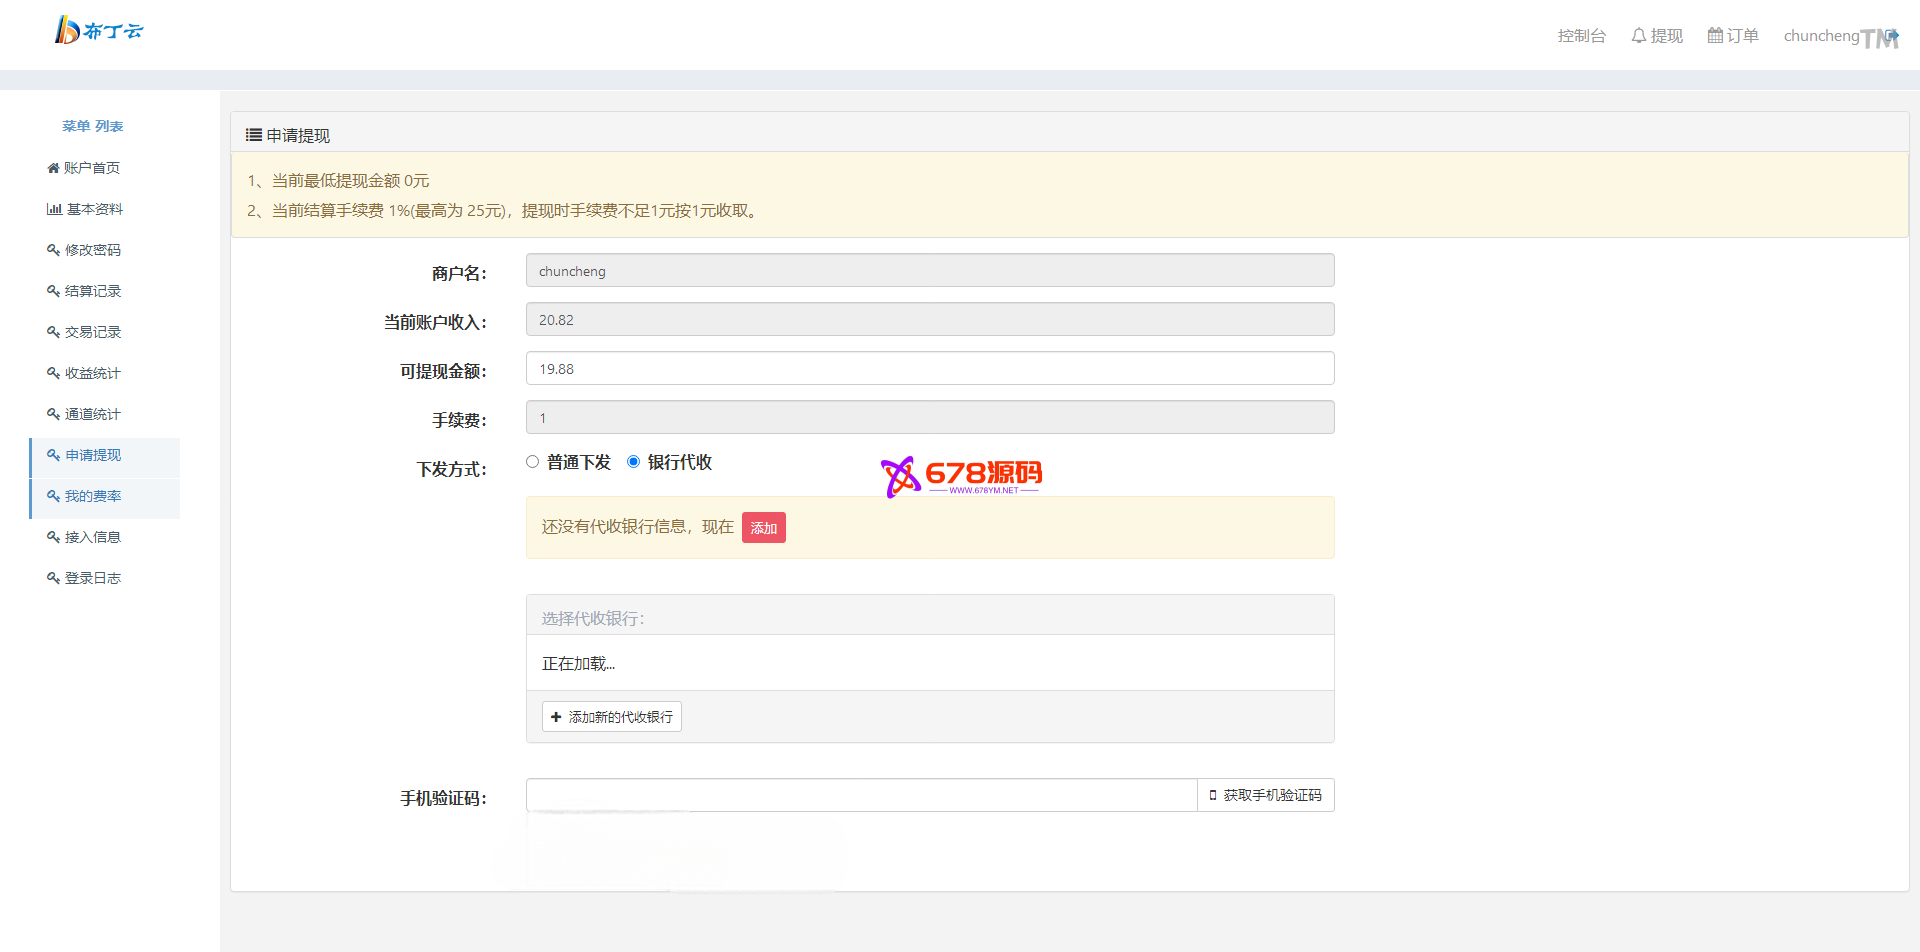Screen dimensions: 1920x952
Task: Open 收益统计 from the sidebar
Action: 92,373
